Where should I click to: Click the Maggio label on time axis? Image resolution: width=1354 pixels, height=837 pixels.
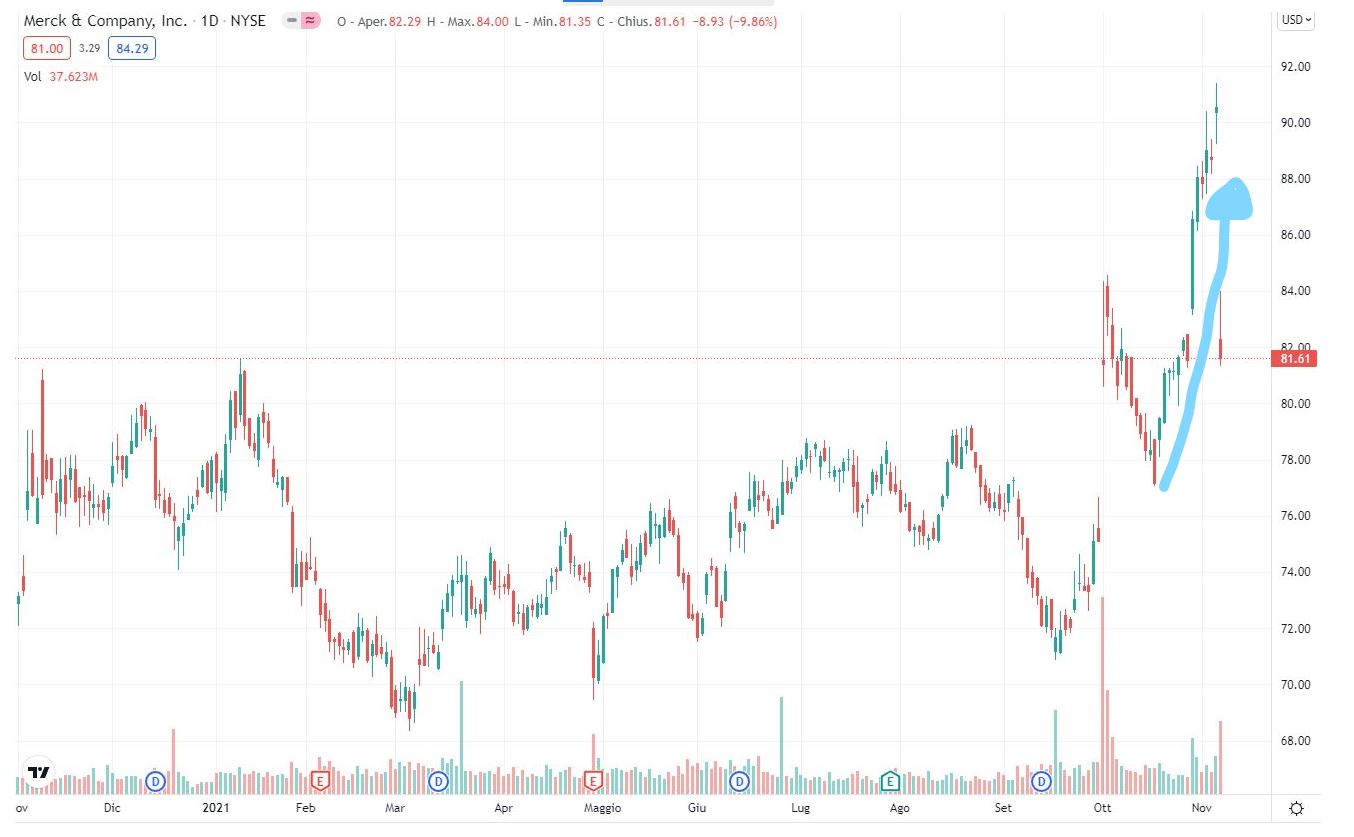(603, 808)
